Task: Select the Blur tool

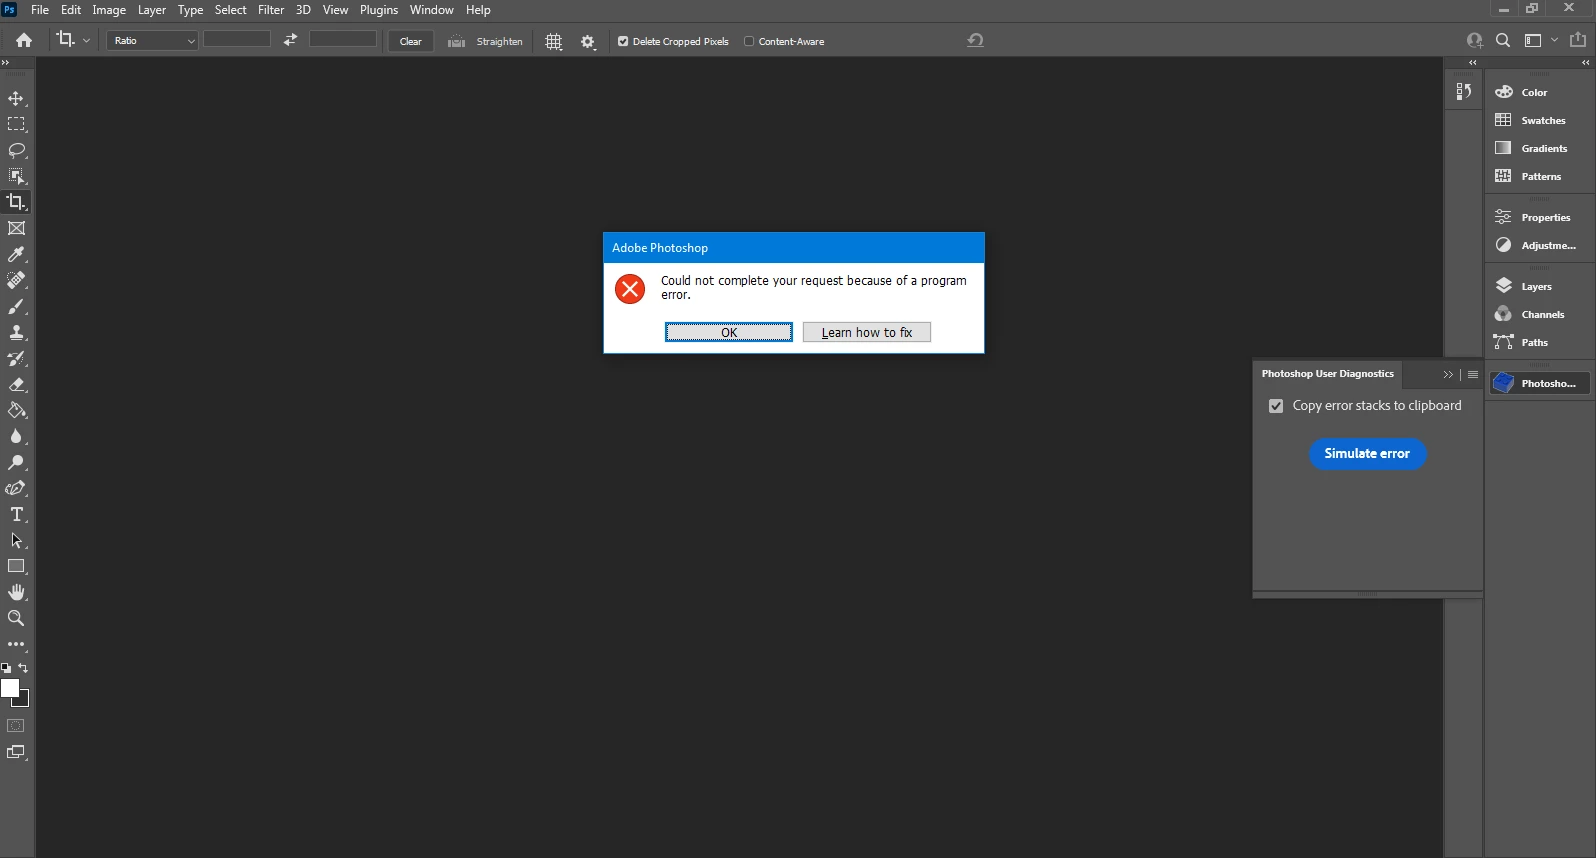Action: pos(16,436)
